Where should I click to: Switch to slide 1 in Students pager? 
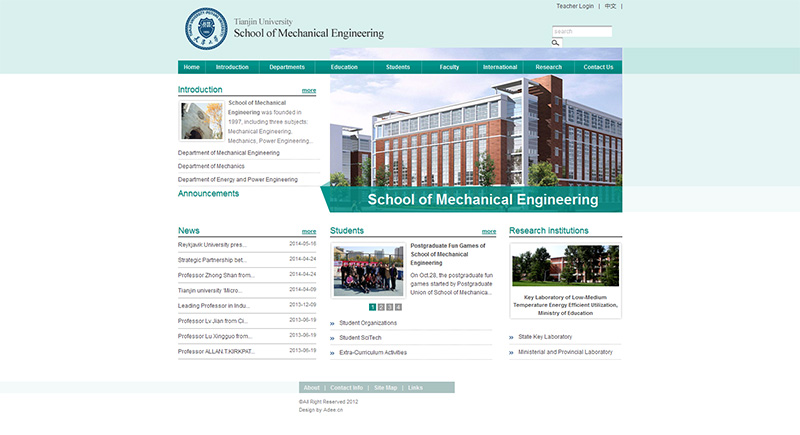point(373,307)
